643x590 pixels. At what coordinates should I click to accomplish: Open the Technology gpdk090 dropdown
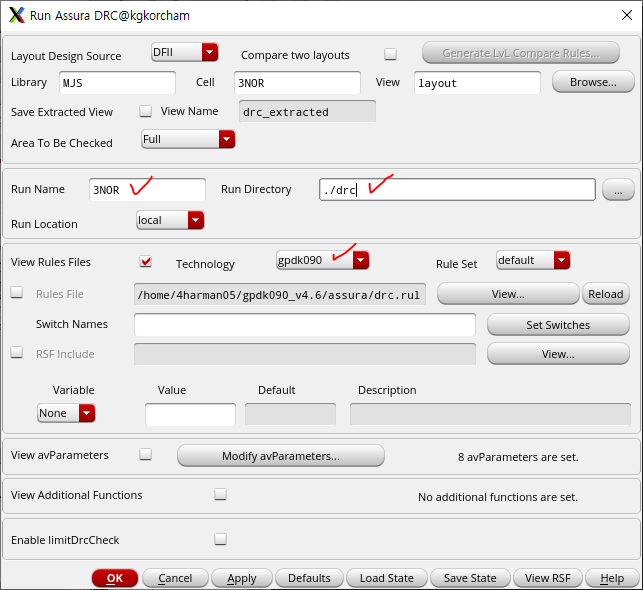point(323,260)
